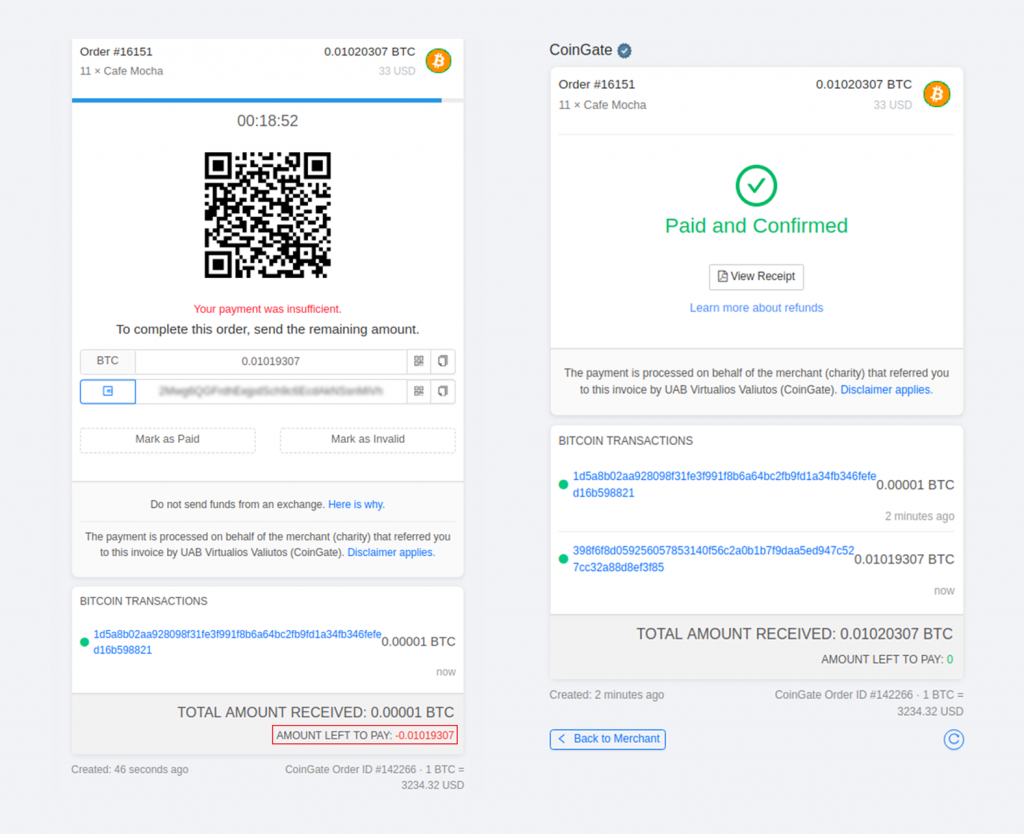Select the BTC amount field showing 0.01019307
Screen dimensions: 1024x834
tap(271, 361)
